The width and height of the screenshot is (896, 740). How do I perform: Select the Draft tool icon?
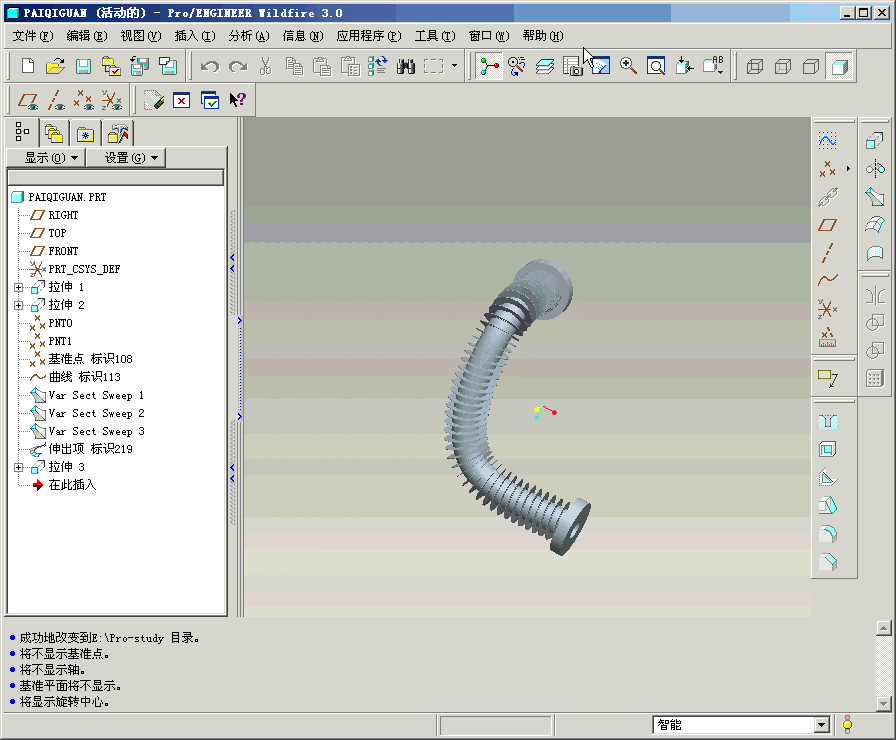pyautogui.click(x=827, y=506)
